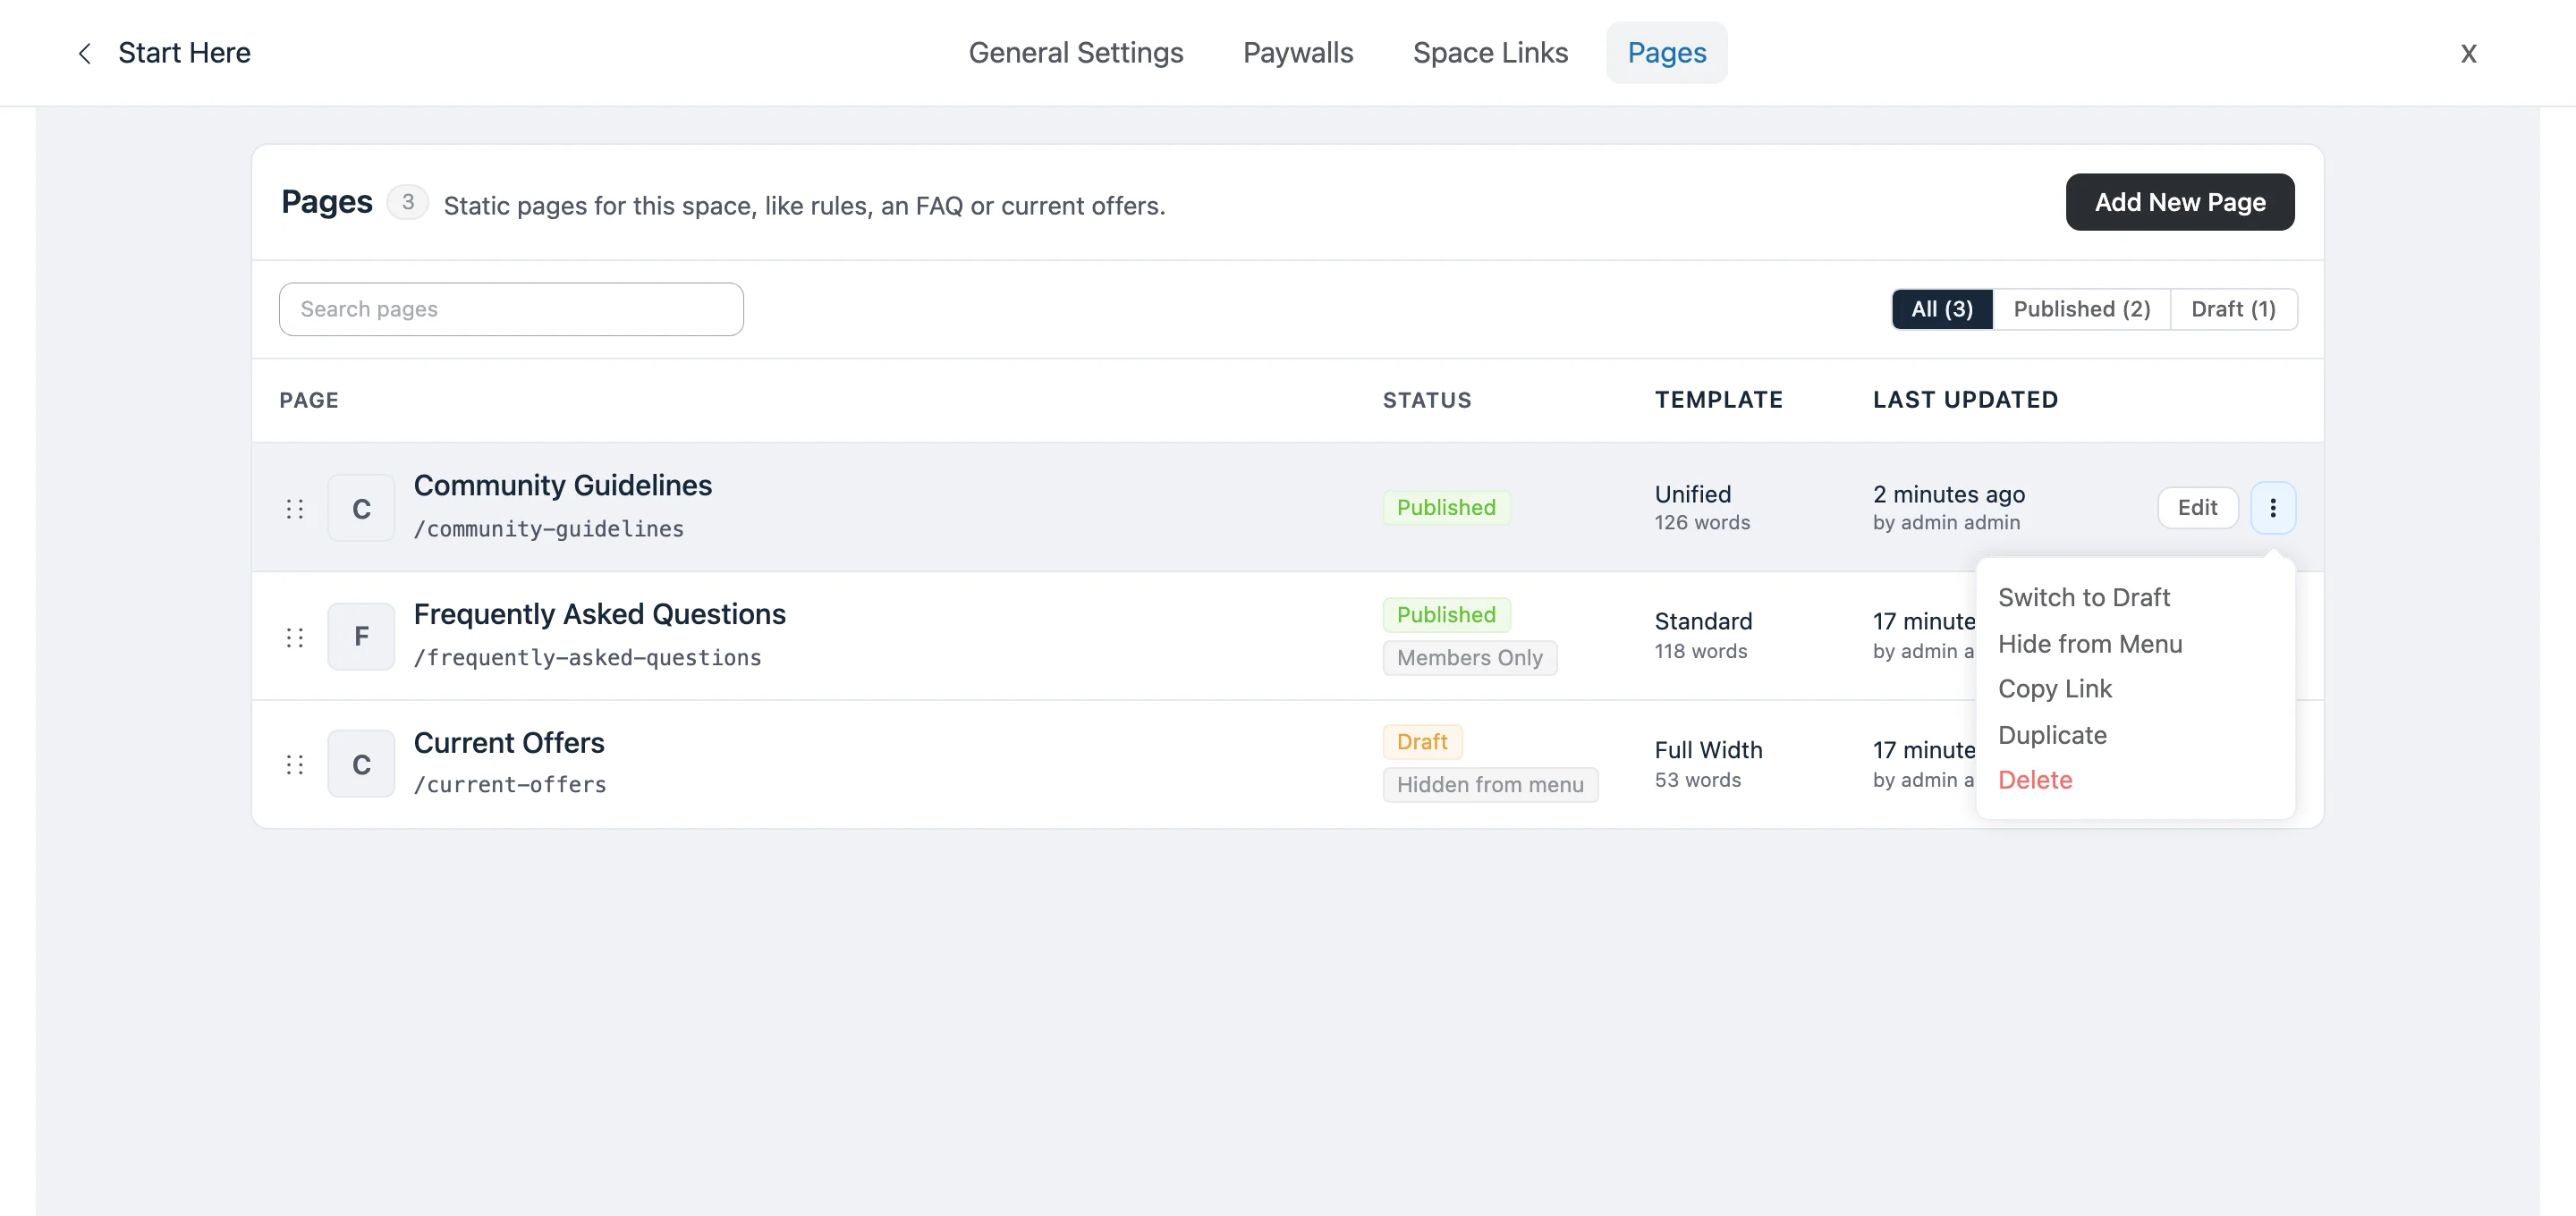This screenshot has width=2576, height=1216.
Task: Click the Full Width template cell
Action: [x=1708, y=750]
